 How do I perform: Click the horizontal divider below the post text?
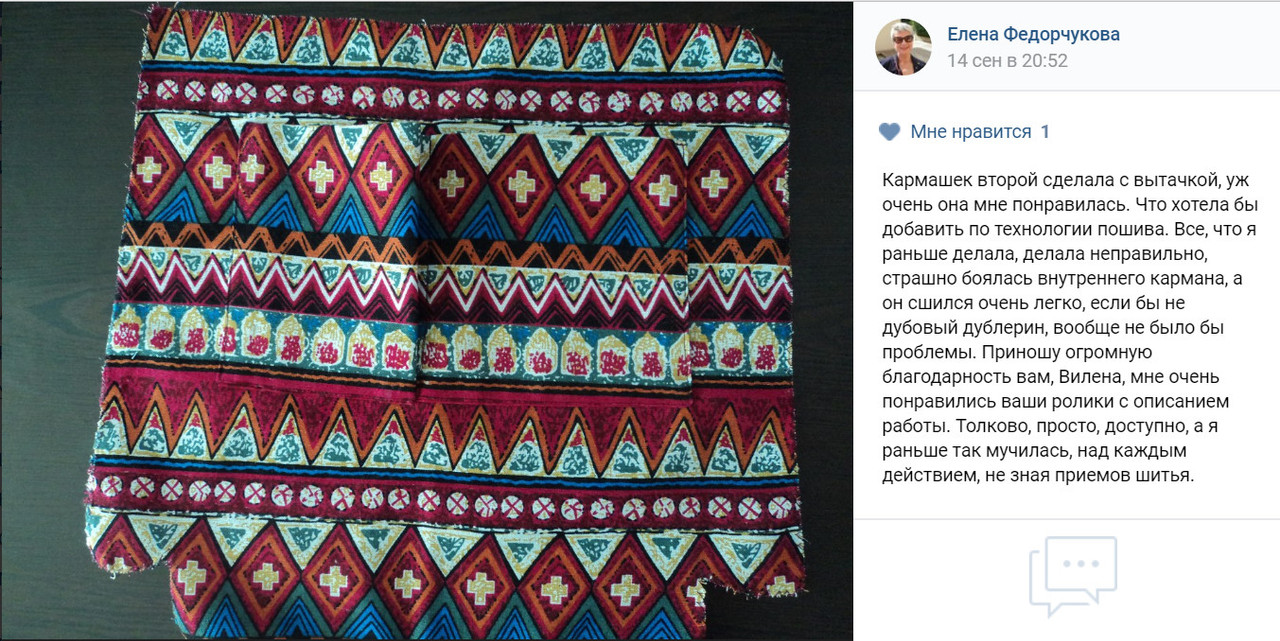pyautogui.click(x=1067, y=519)
